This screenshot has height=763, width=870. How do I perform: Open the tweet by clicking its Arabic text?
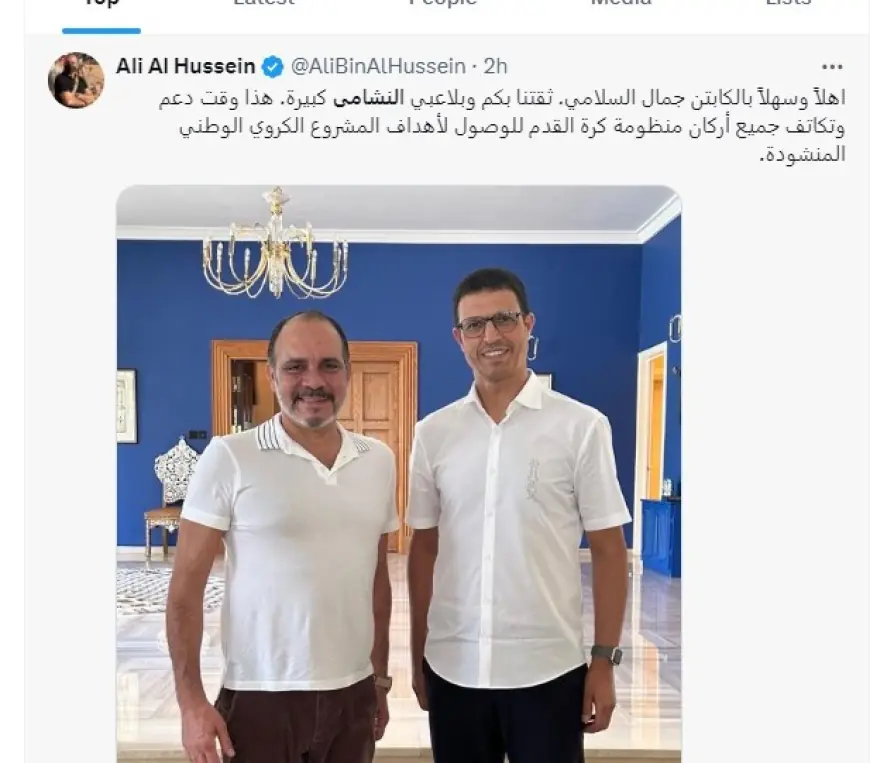(502, 125)
